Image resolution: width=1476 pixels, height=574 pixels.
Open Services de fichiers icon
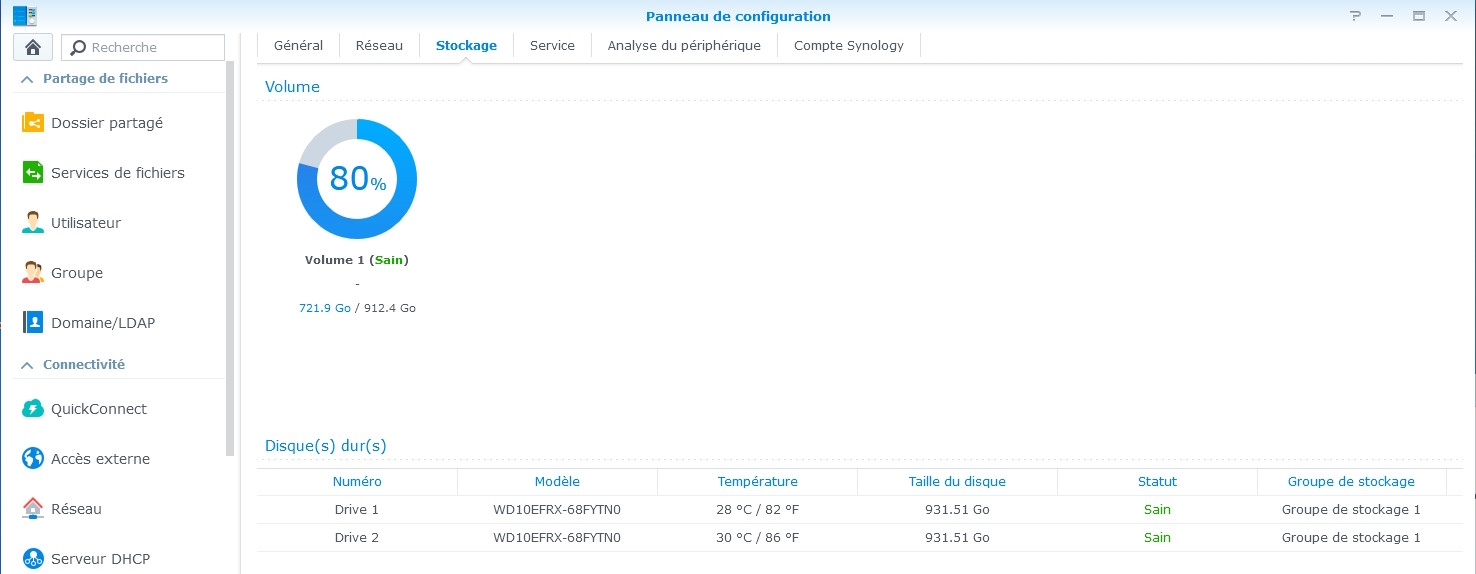pyautogui.click(x=33, y=173)
